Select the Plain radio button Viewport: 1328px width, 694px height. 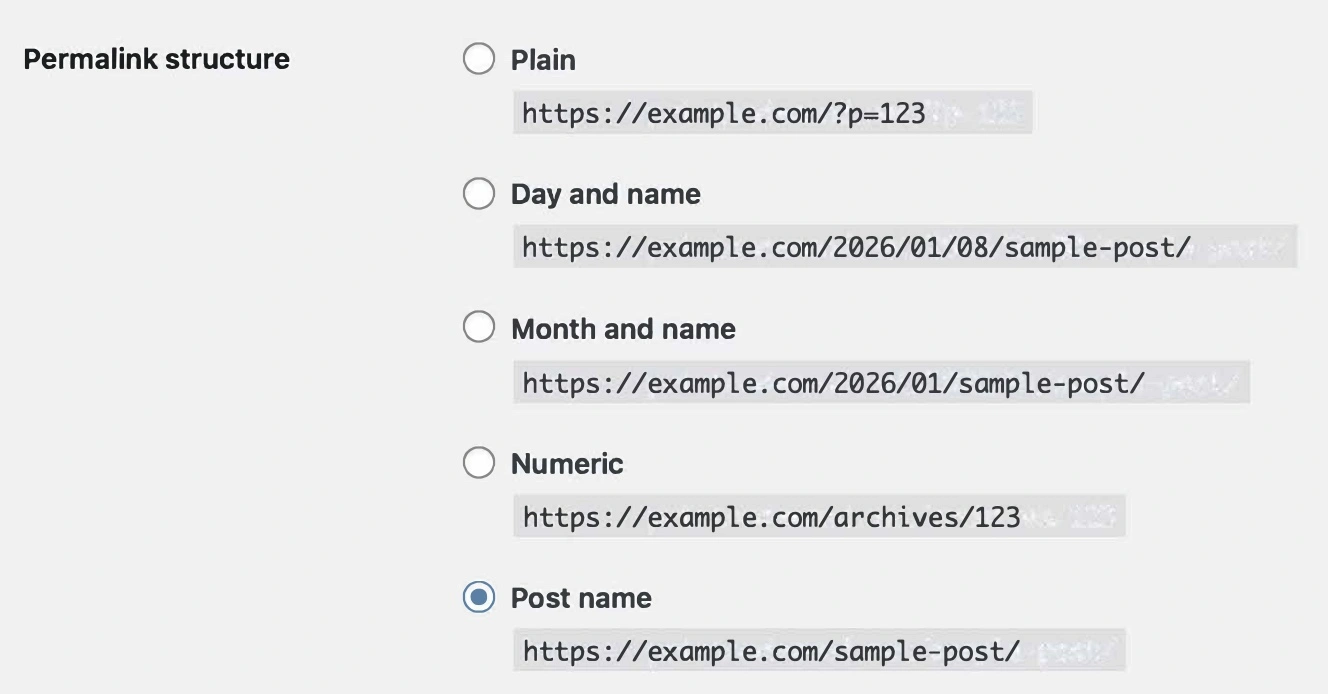(479, 59)
